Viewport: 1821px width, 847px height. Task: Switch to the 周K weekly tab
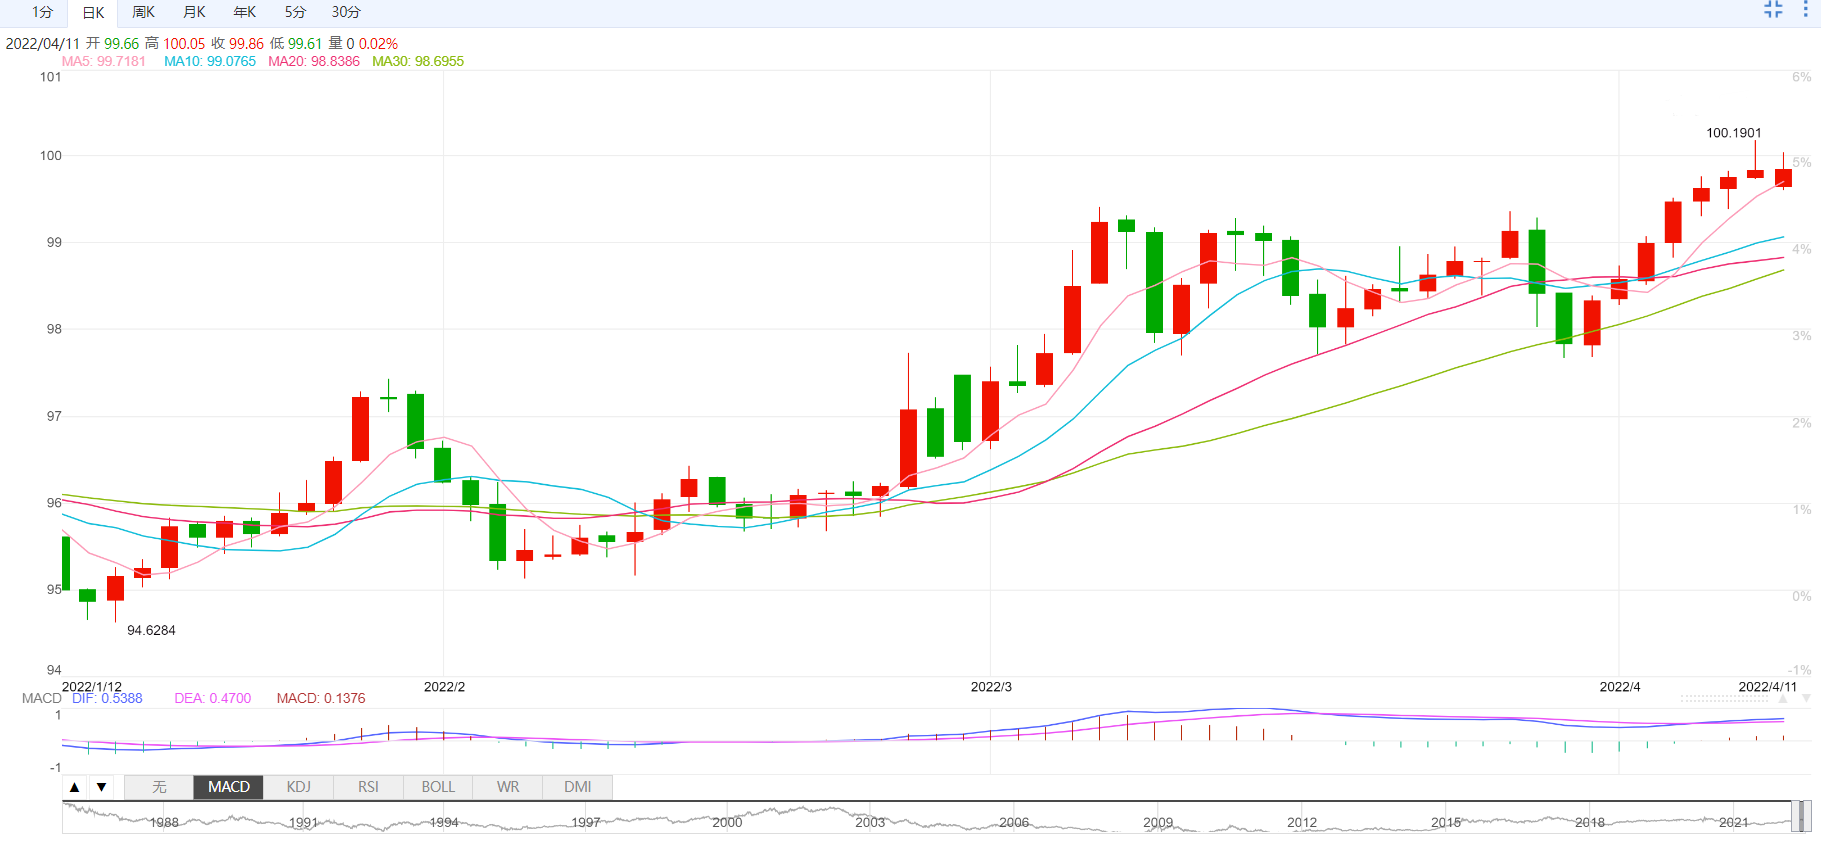[x=143, y=12]
